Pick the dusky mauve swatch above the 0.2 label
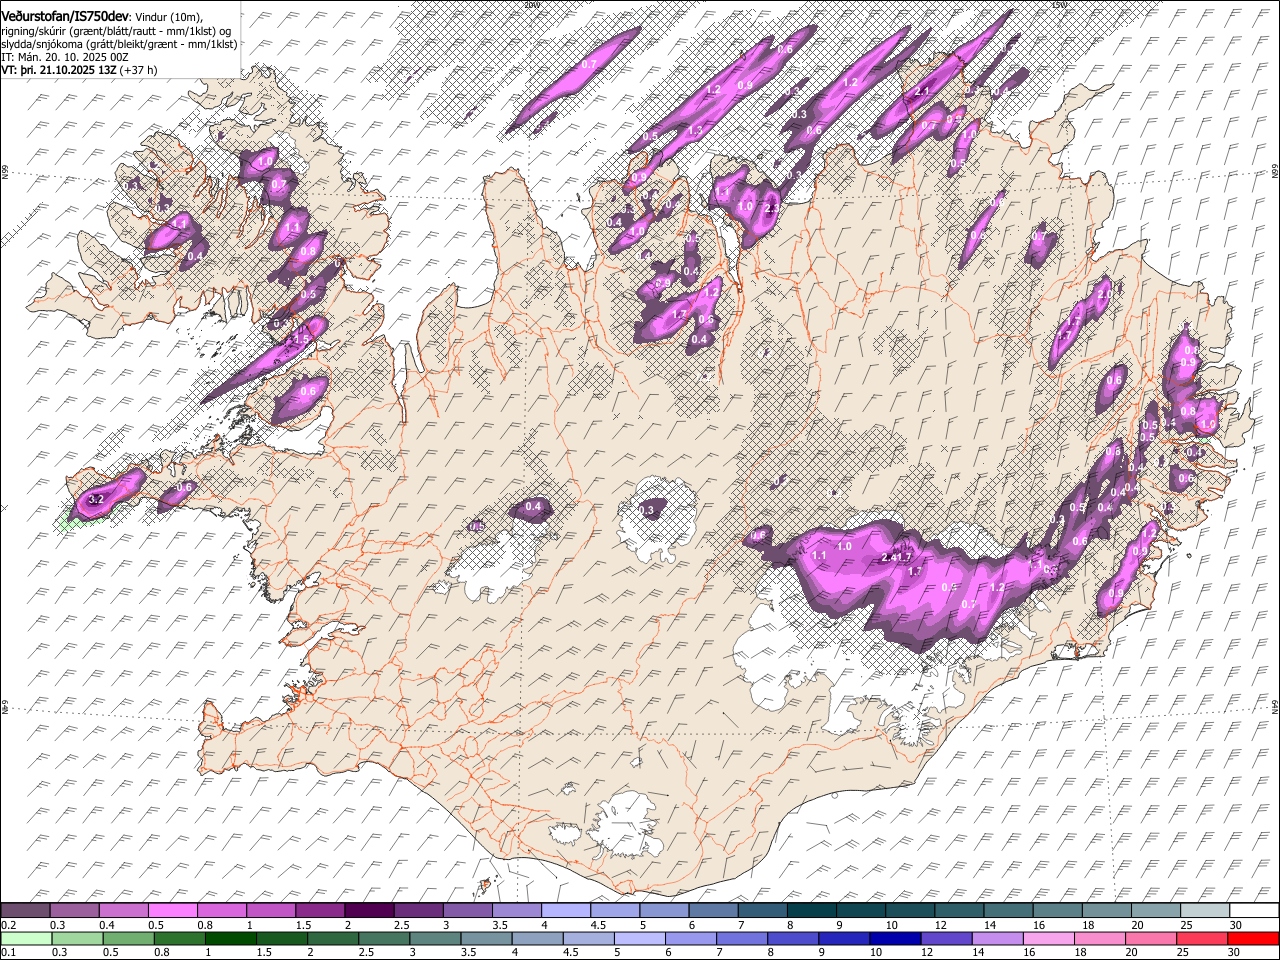1280x960 pixels. pos(25,910)
